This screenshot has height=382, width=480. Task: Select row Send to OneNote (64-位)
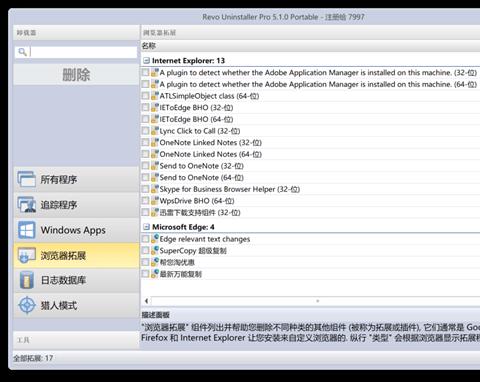pos(311,178)
